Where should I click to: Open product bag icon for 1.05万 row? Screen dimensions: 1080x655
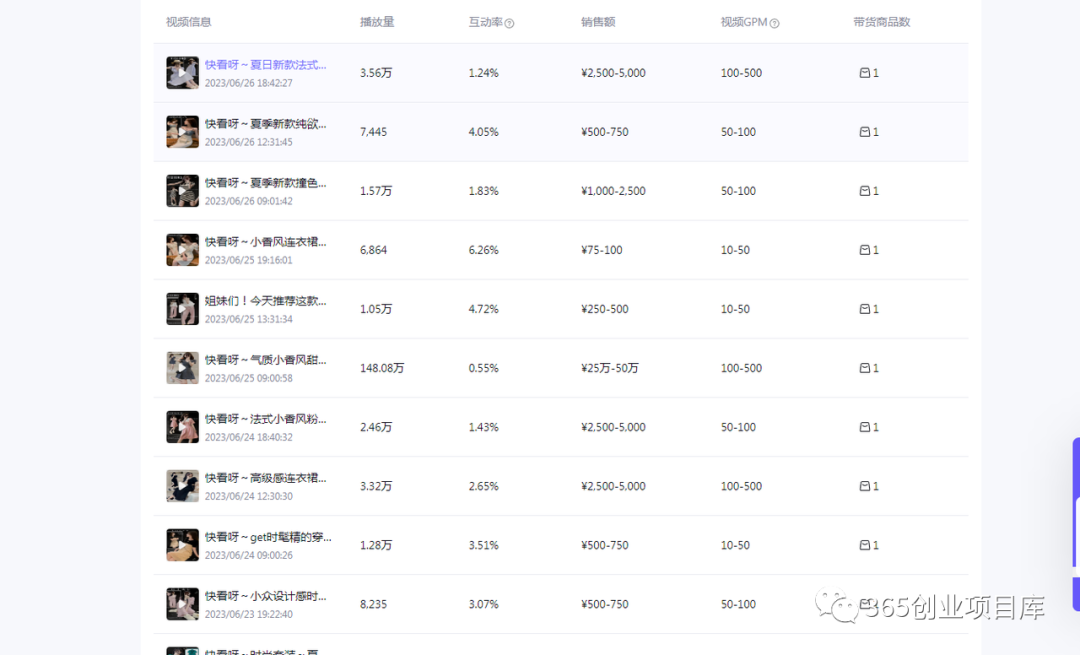(864, 309)
